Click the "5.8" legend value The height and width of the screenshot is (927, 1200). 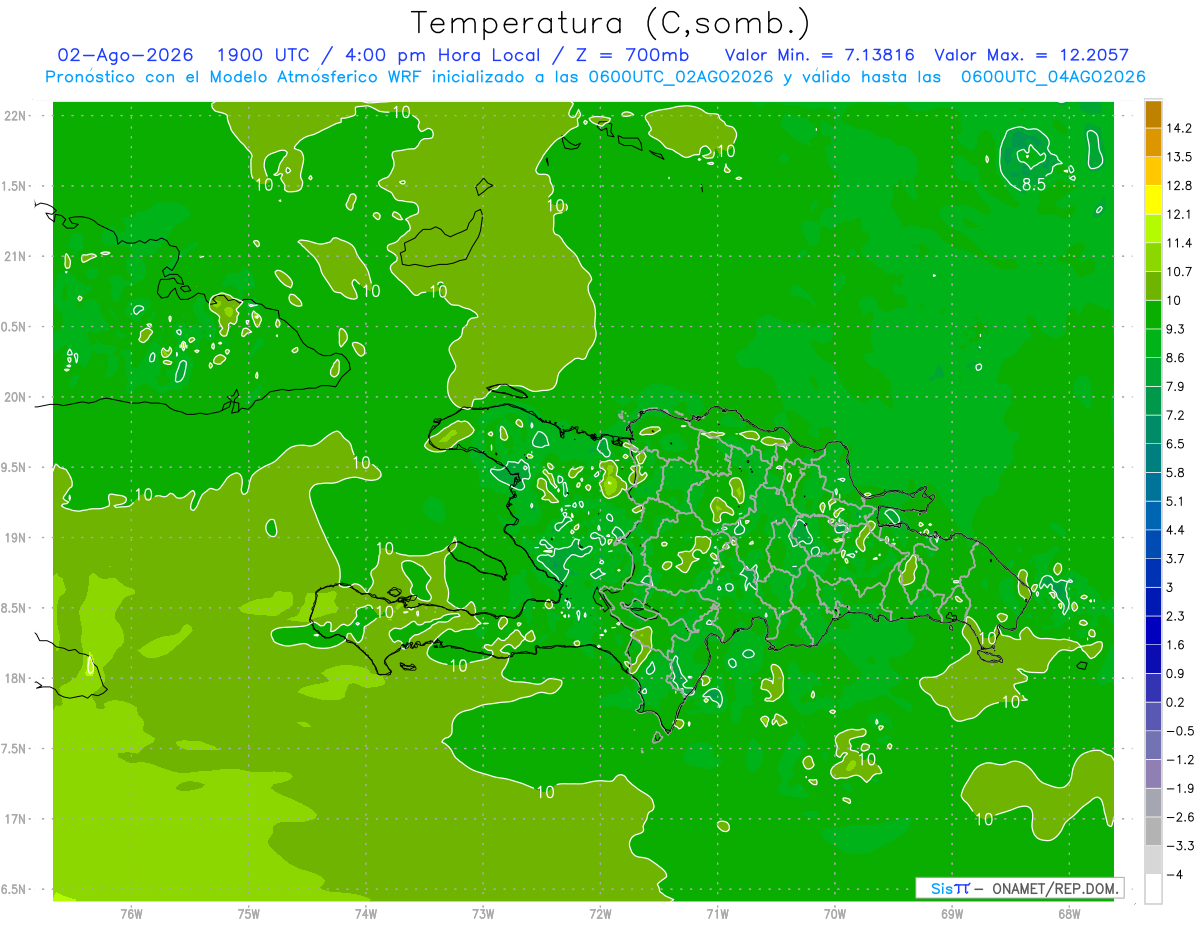coord(1175,472)
